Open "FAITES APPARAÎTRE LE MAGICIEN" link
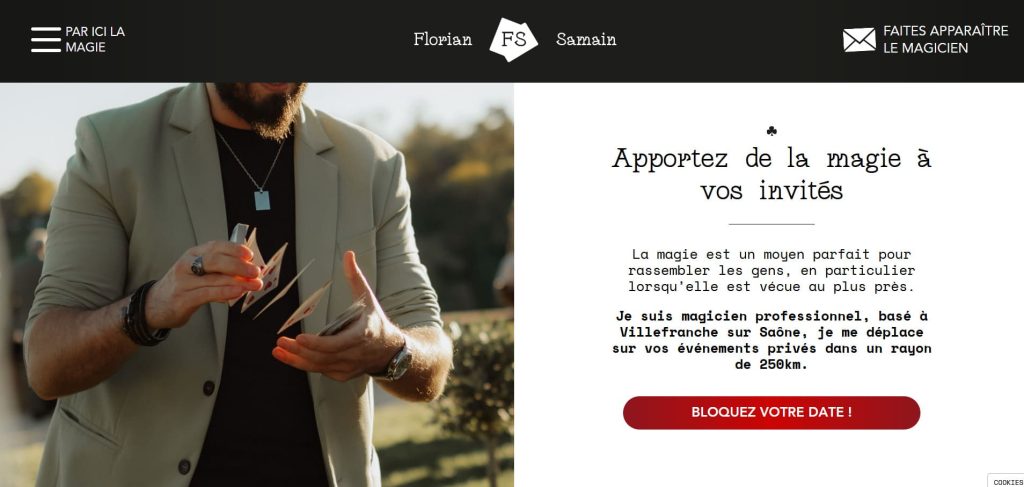Viewport: 1024px width, 487px height. pyautogui.click(x=946, y=40)
